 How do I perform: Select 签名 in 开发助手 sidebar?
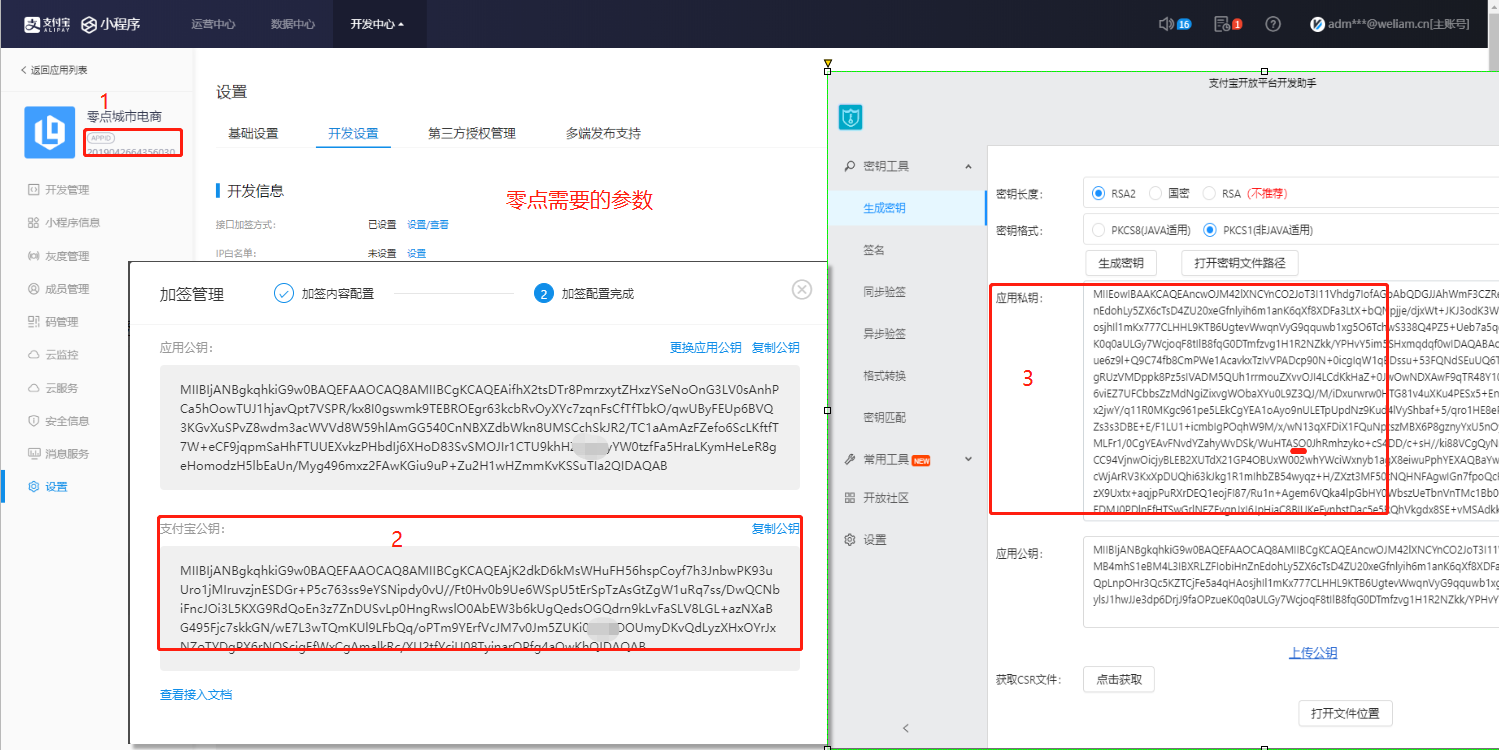(x=873, y=250)
